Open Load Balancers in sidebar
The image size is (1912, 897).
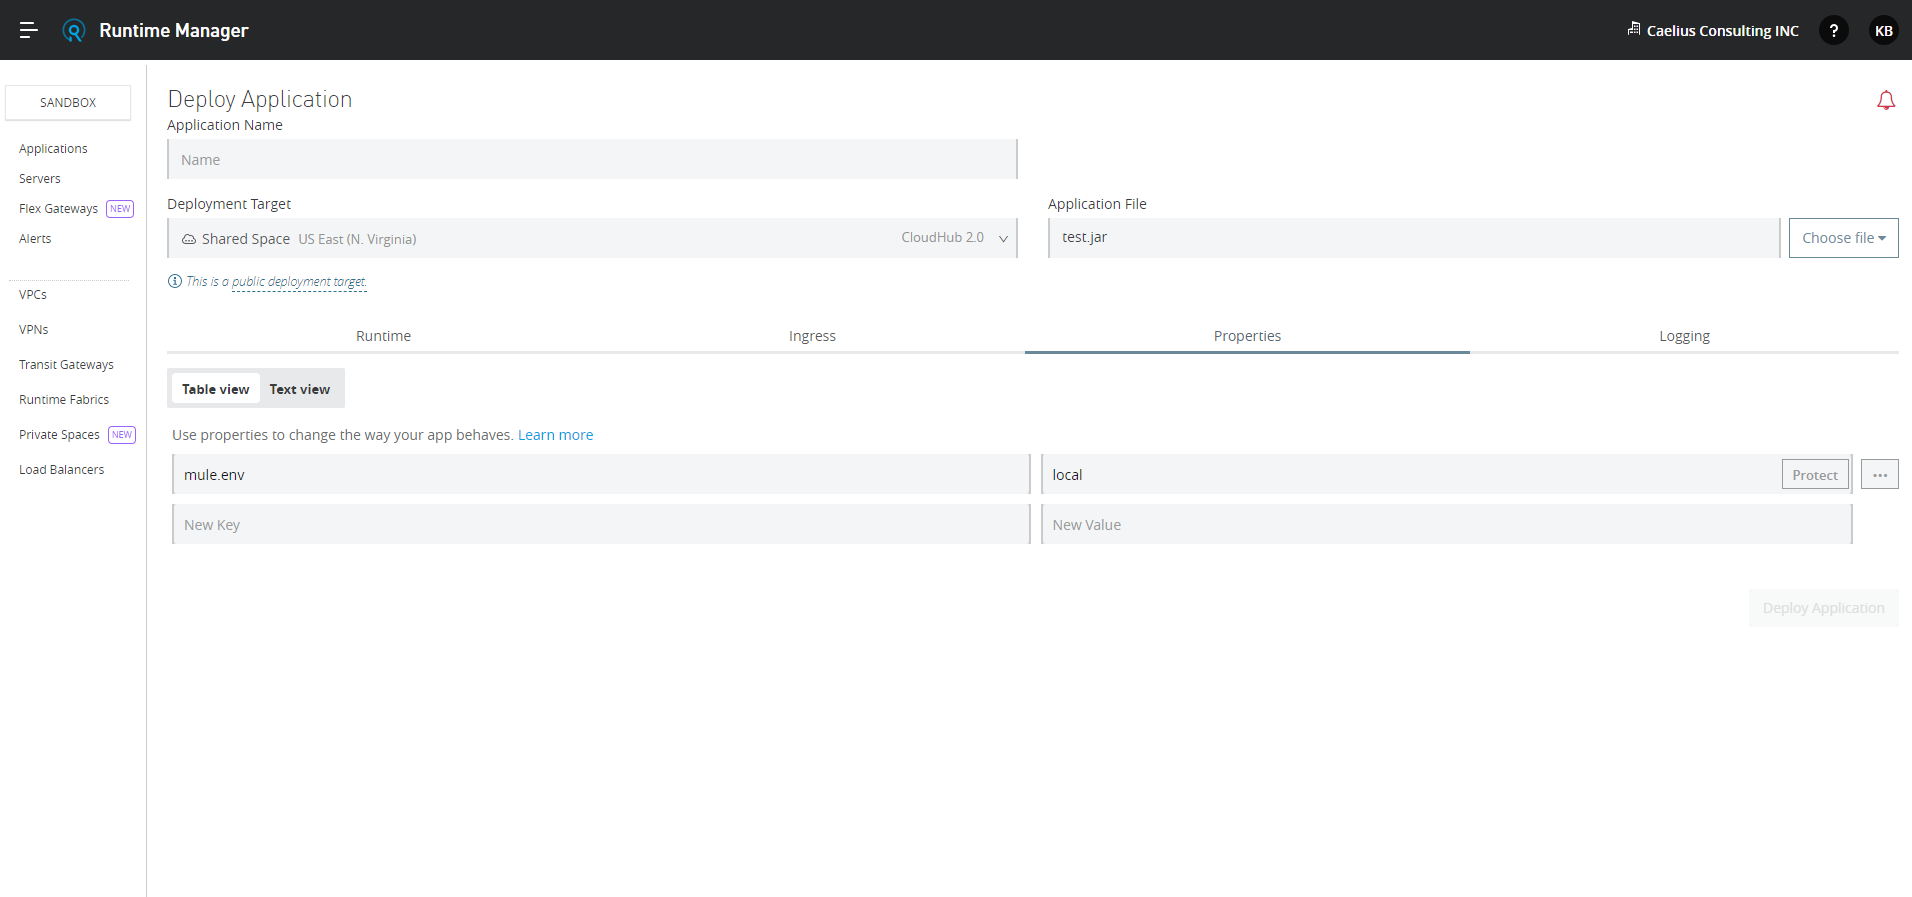point(61,470)
